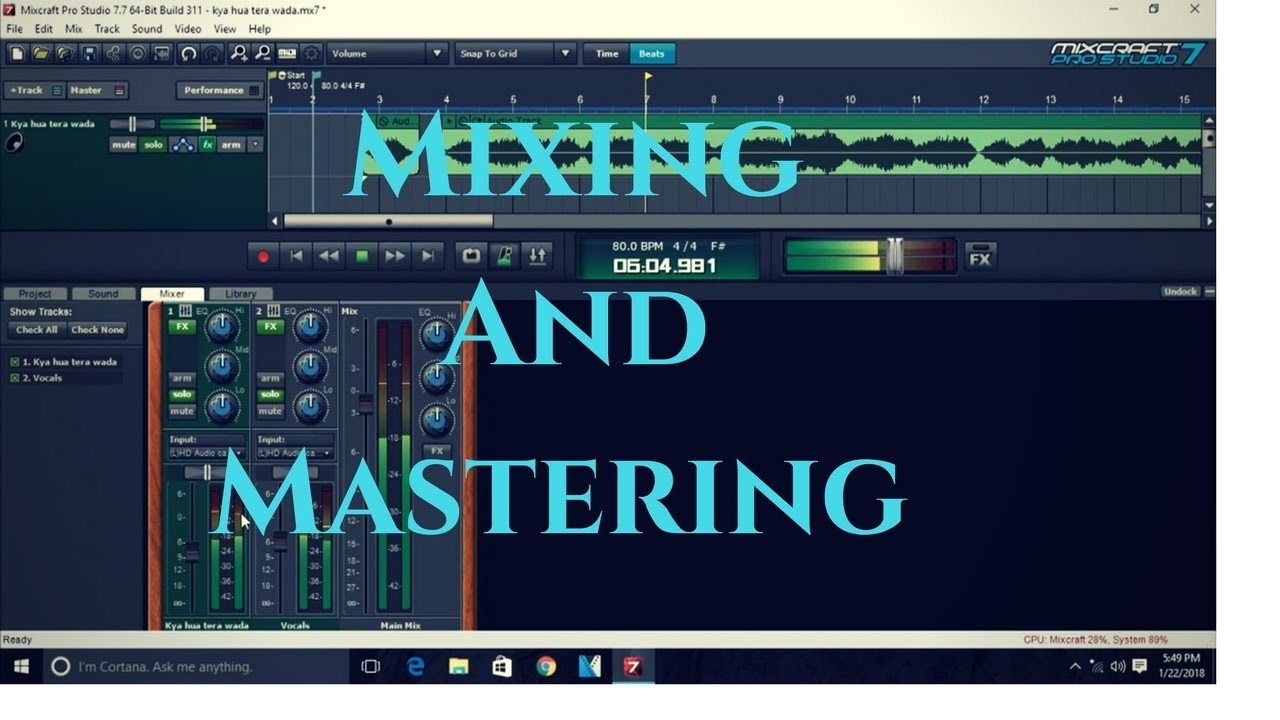Click the Check None button
This screenshot has width=1280, height=720.
pos(97,330)
